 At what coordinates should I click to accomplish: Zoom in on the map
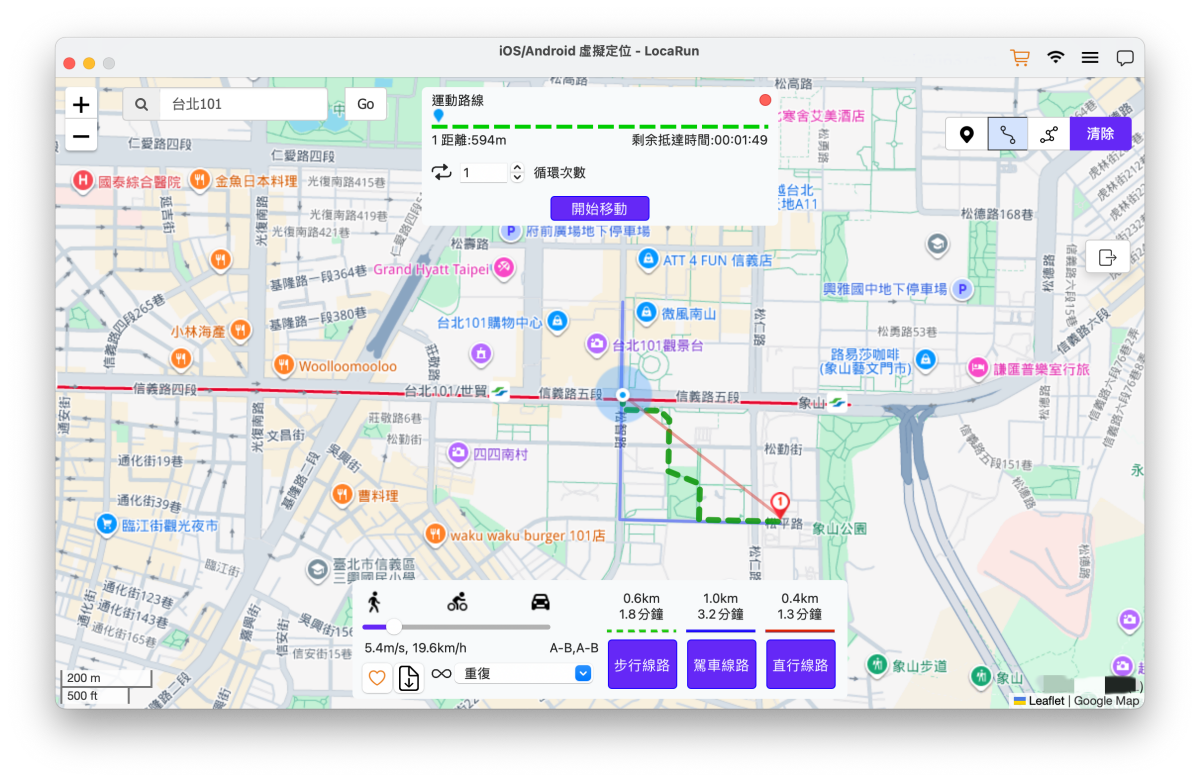point(81,104)
